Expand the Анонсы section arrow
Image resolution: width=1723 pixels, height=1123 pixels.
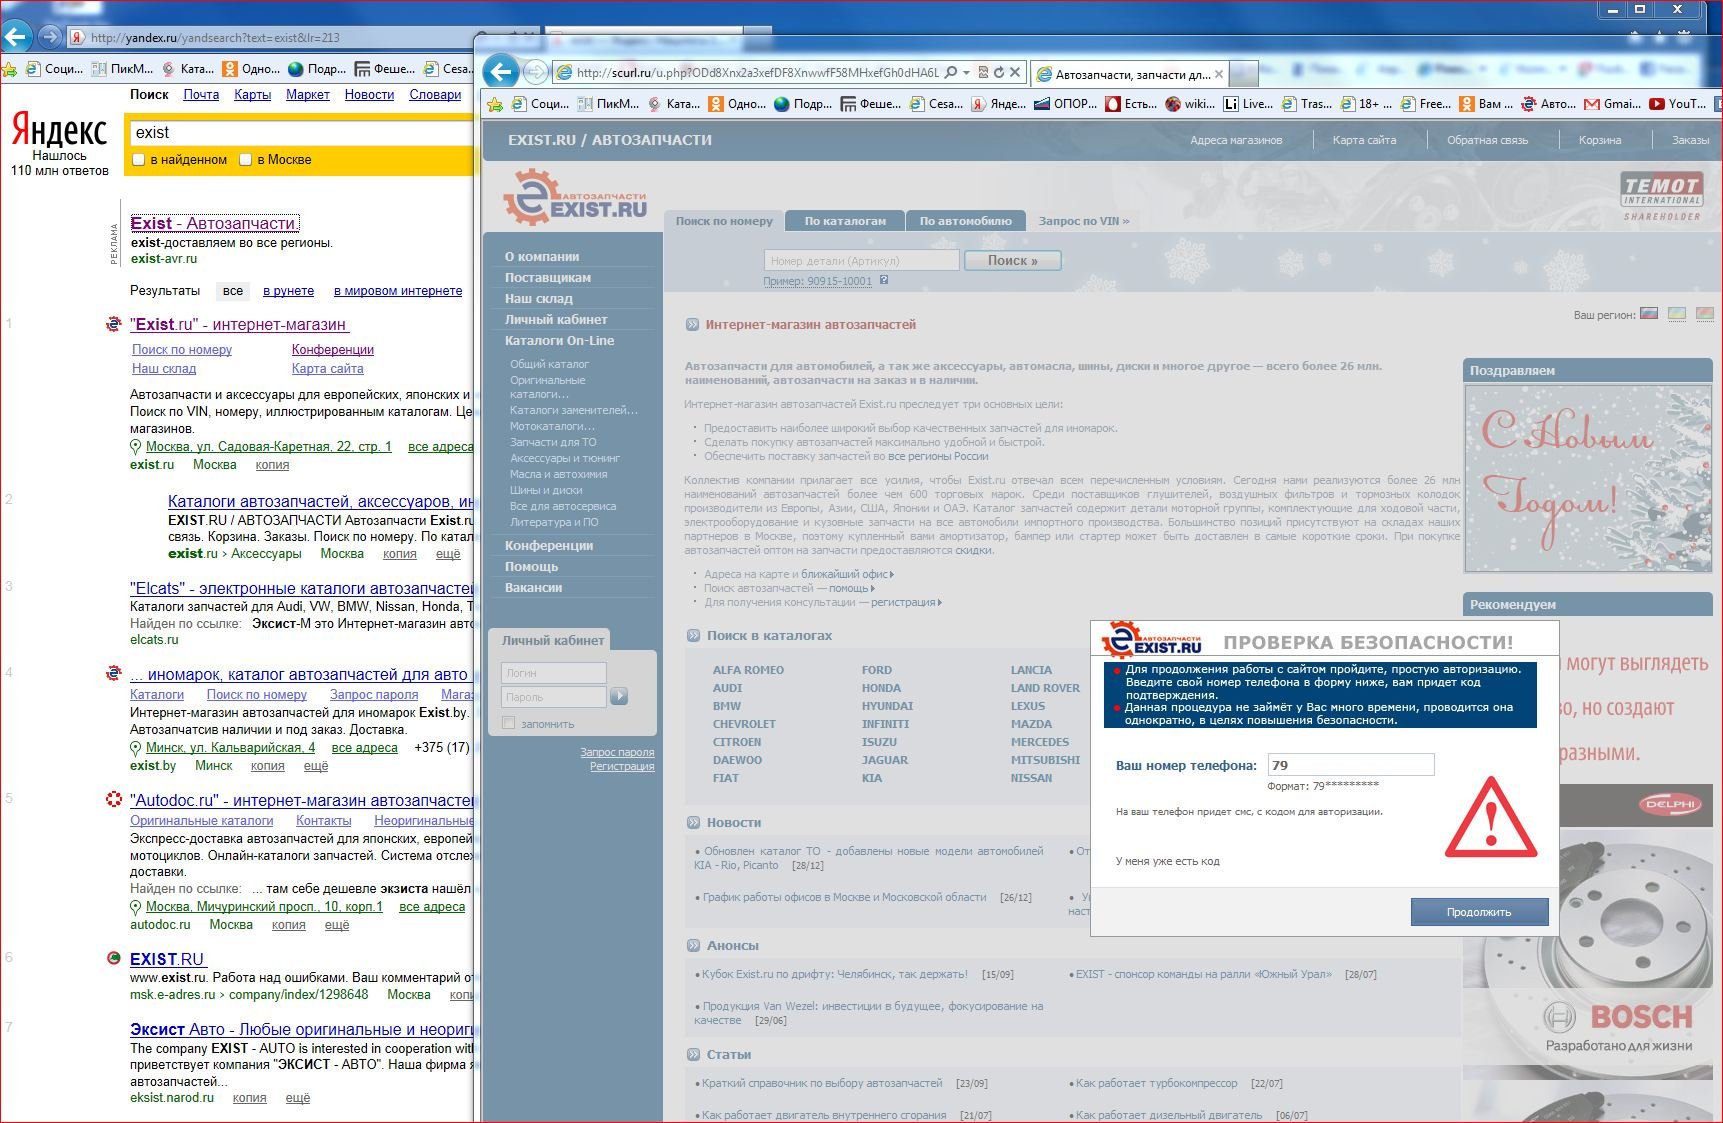(x=693, y=946)
